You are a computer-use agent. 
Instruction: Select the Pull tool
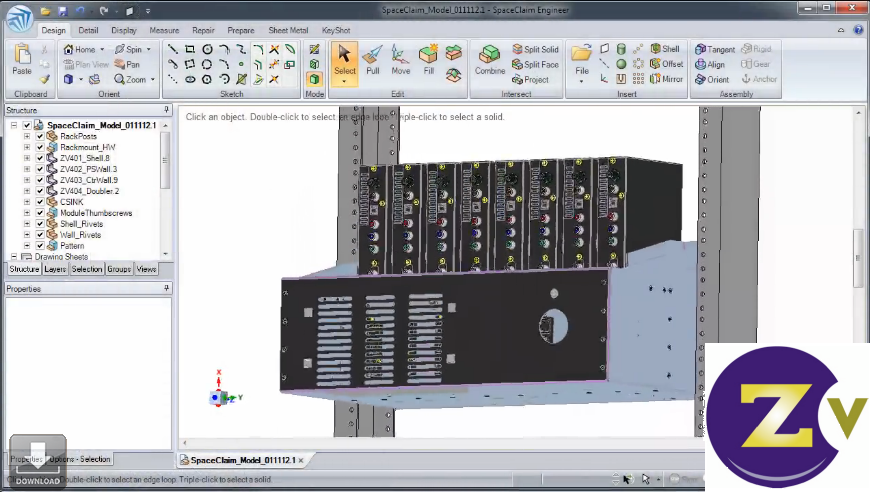click(x=372, y=60)
